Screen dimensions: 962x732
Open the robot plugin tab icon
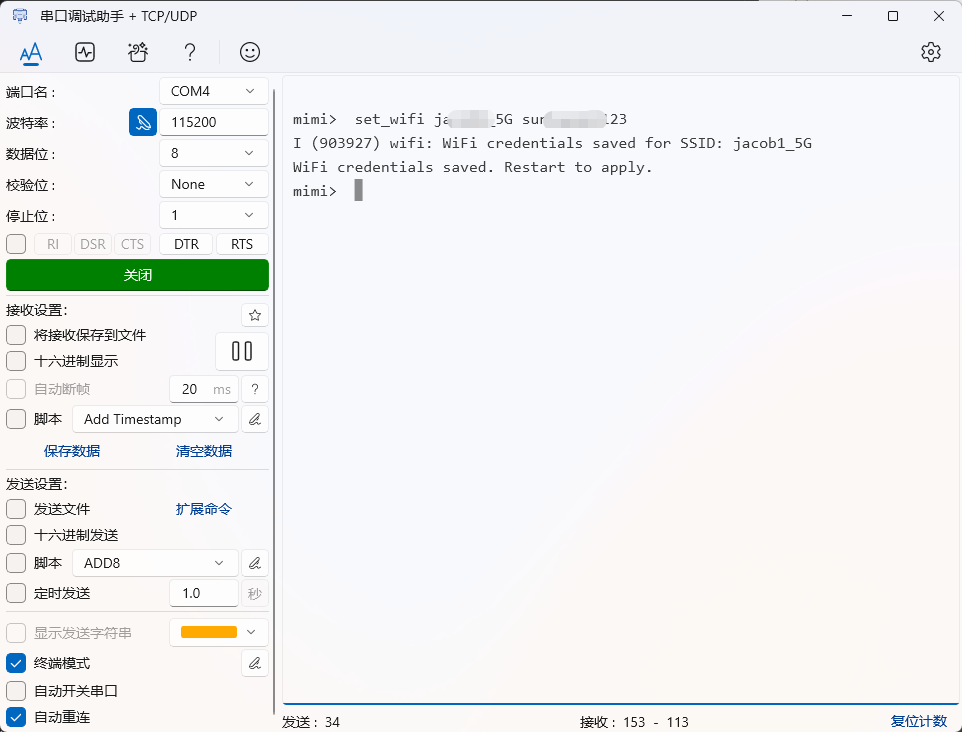(x=138, y=52)
